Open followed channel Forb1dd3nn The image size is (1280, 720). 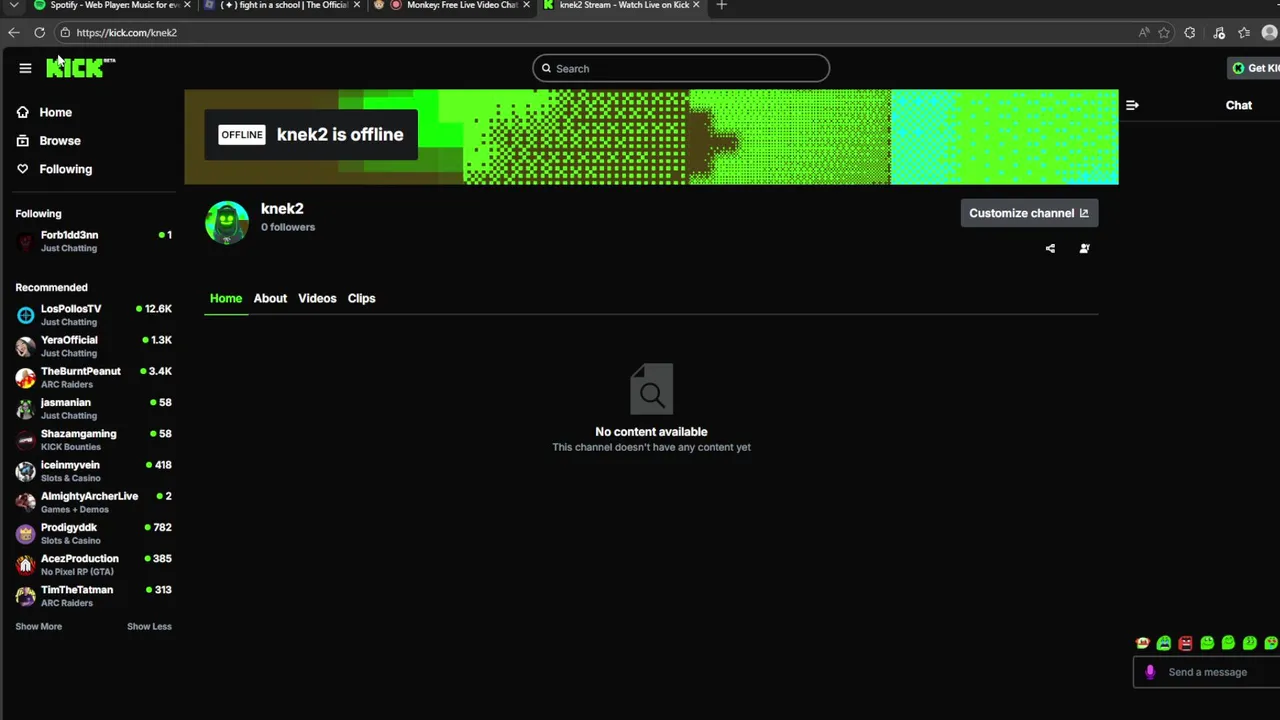94,241
